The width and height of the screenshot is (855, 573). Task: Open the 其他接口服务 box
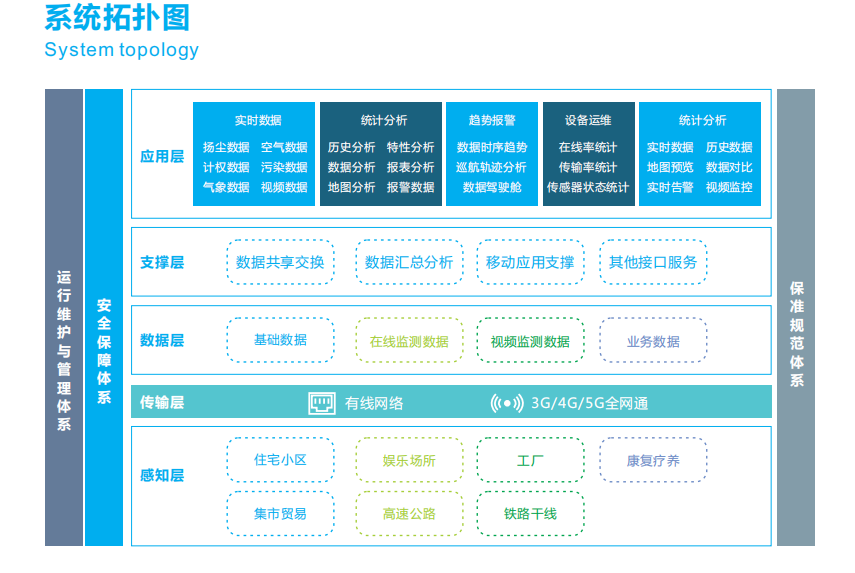click(x=653, y=262)
